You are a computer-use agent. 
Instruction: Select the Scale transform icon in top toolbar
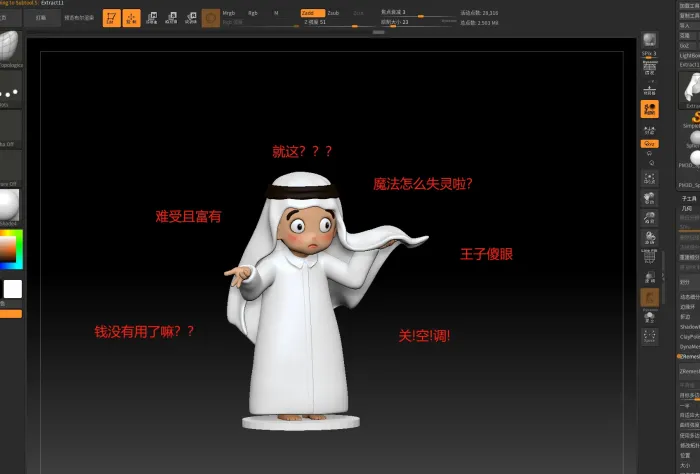[171, 18]
